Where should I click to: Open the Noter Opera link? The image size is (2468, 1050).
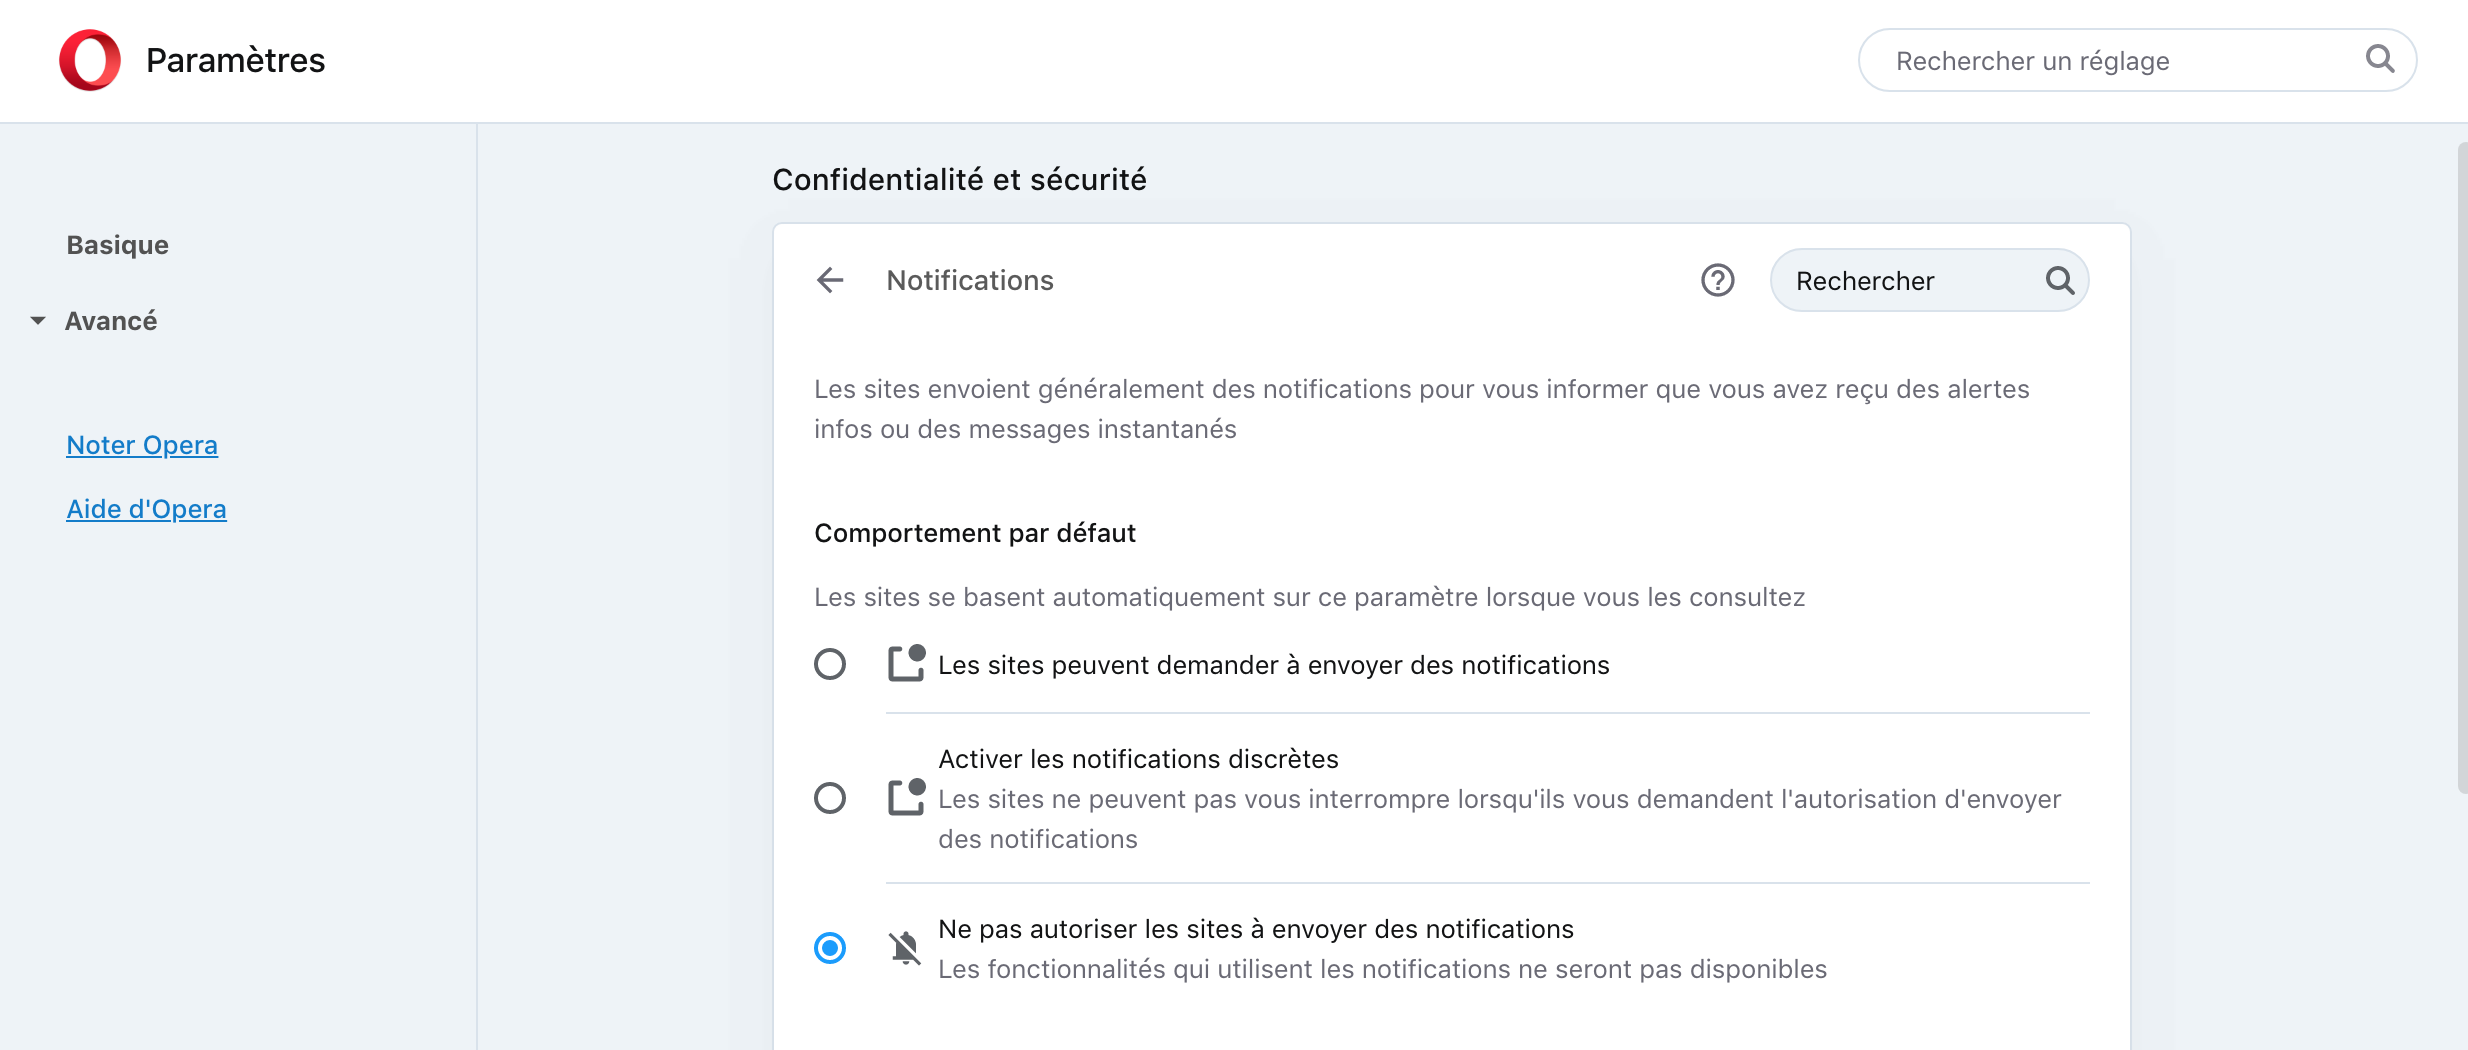[x=142, y=445]
